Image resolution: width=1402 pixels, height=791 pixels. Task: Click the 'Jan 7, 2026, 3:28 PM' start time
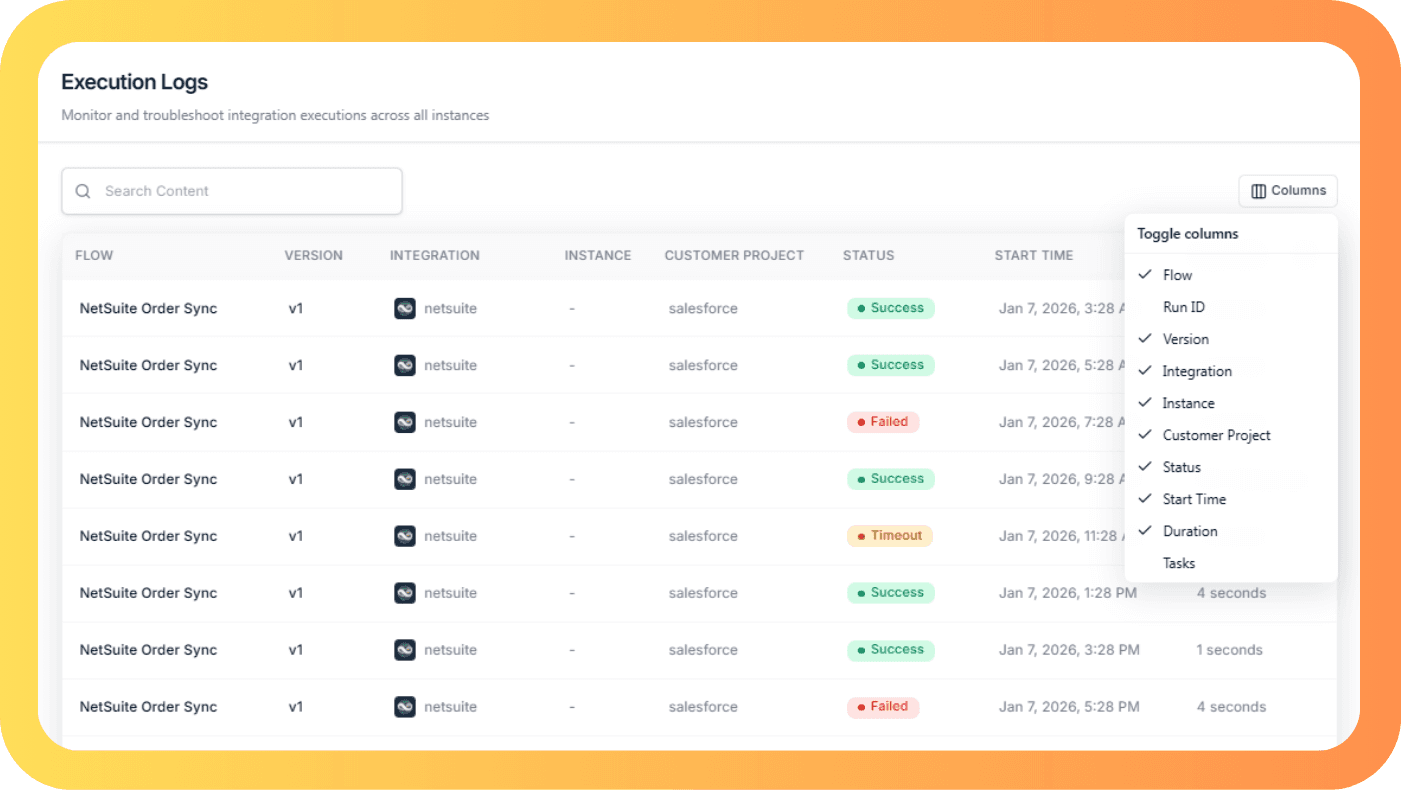[x=1069, y=650]
